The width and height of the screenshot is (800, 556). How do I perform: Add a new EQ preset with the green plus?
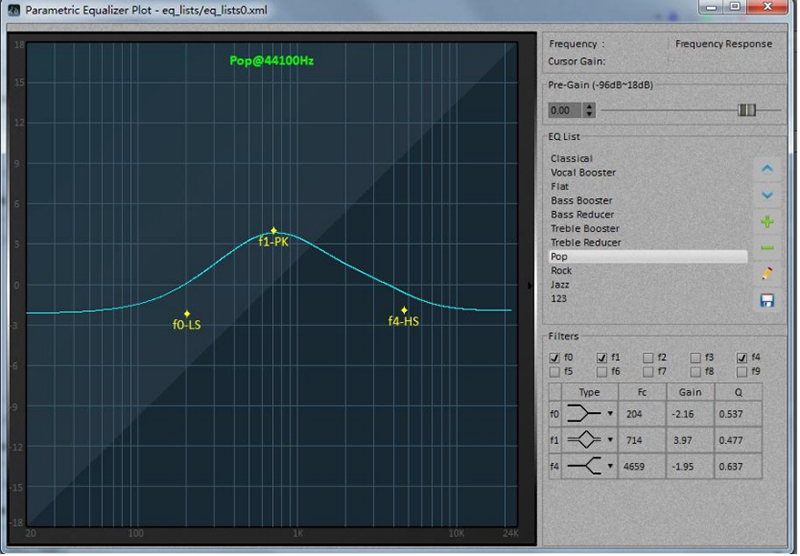point(767,222)
